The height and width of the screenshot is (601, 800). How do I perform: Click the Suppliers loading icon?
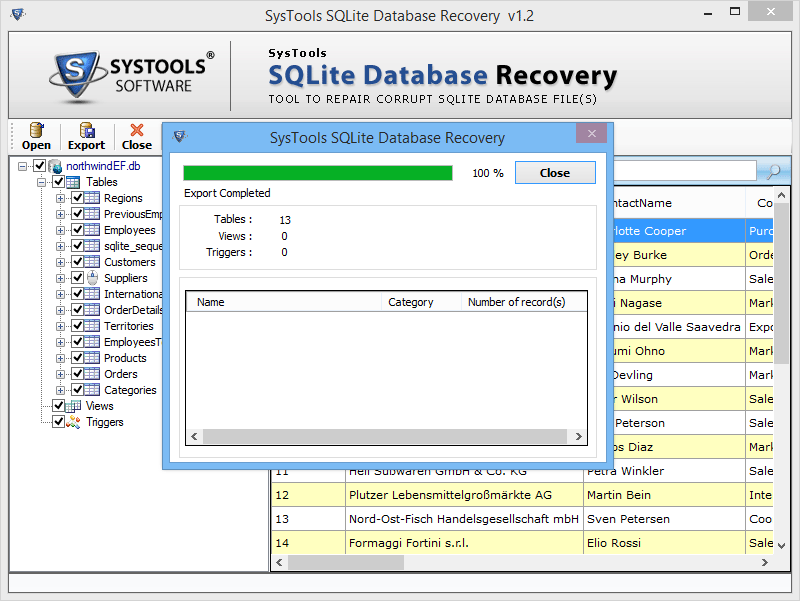(x=92, y=278)
